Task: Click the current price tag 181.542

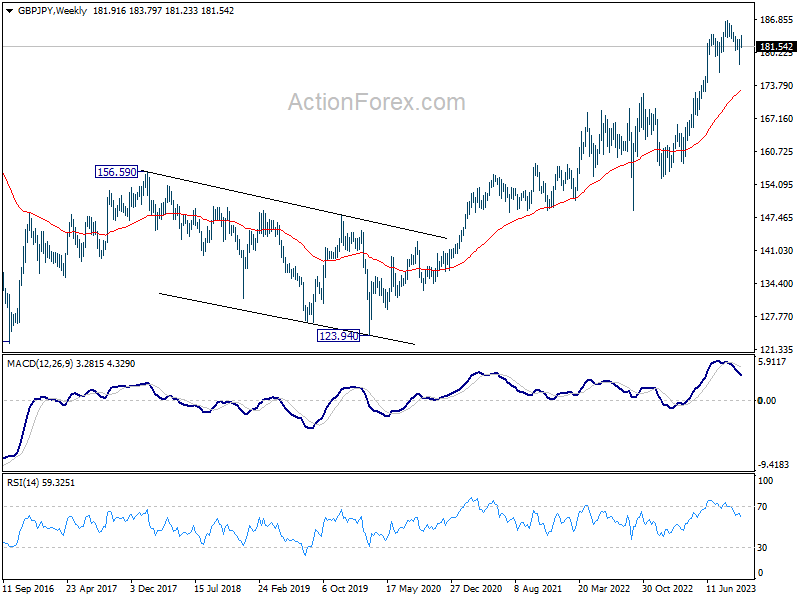Action: coord(776,47)
